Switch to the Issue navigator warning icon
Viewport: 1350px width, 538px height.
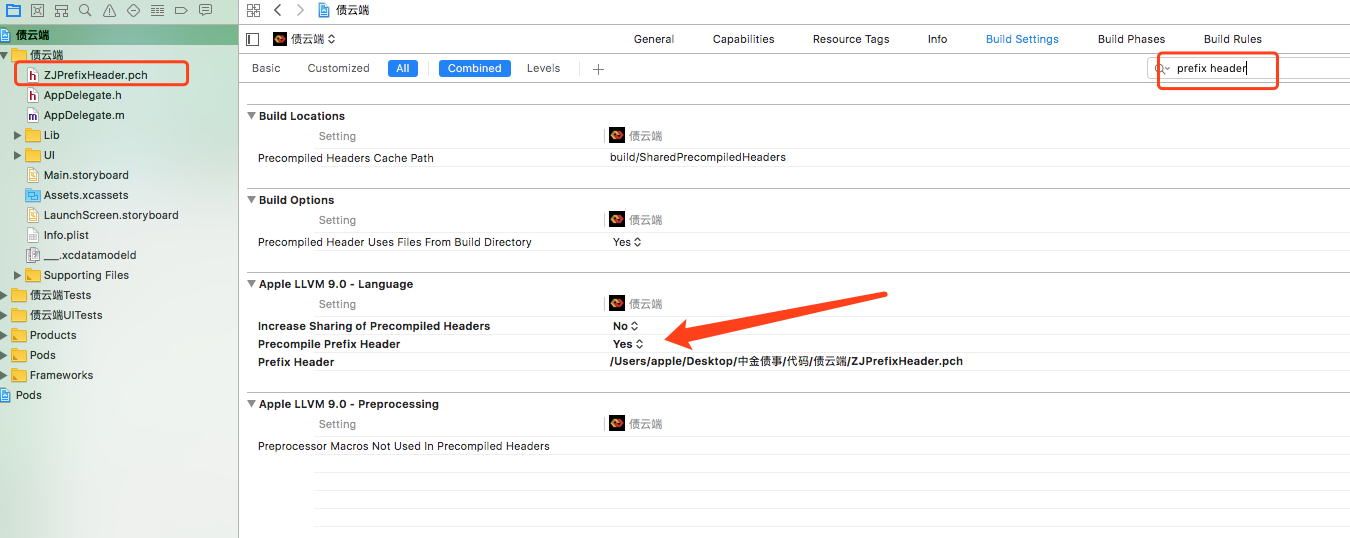[109, 11]
